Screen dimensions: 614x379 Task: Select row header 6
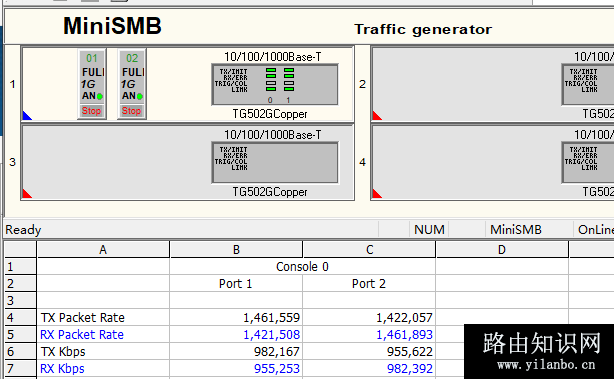20,352
